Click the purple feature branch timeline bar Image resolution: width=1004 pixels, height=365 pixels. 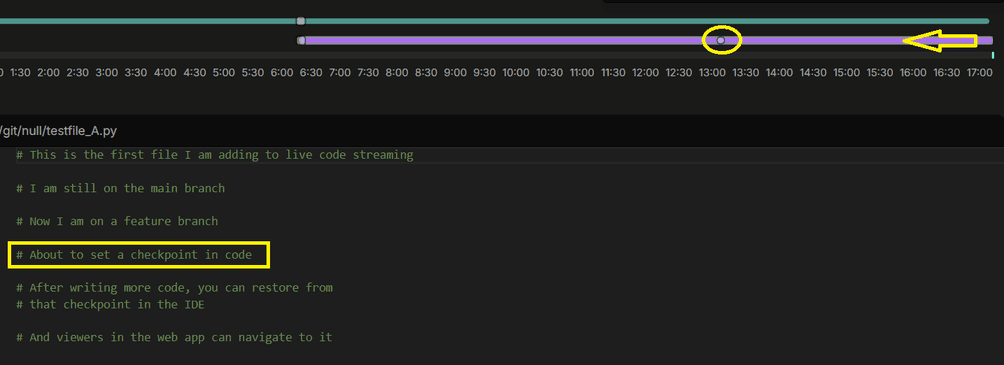(647, 40)
